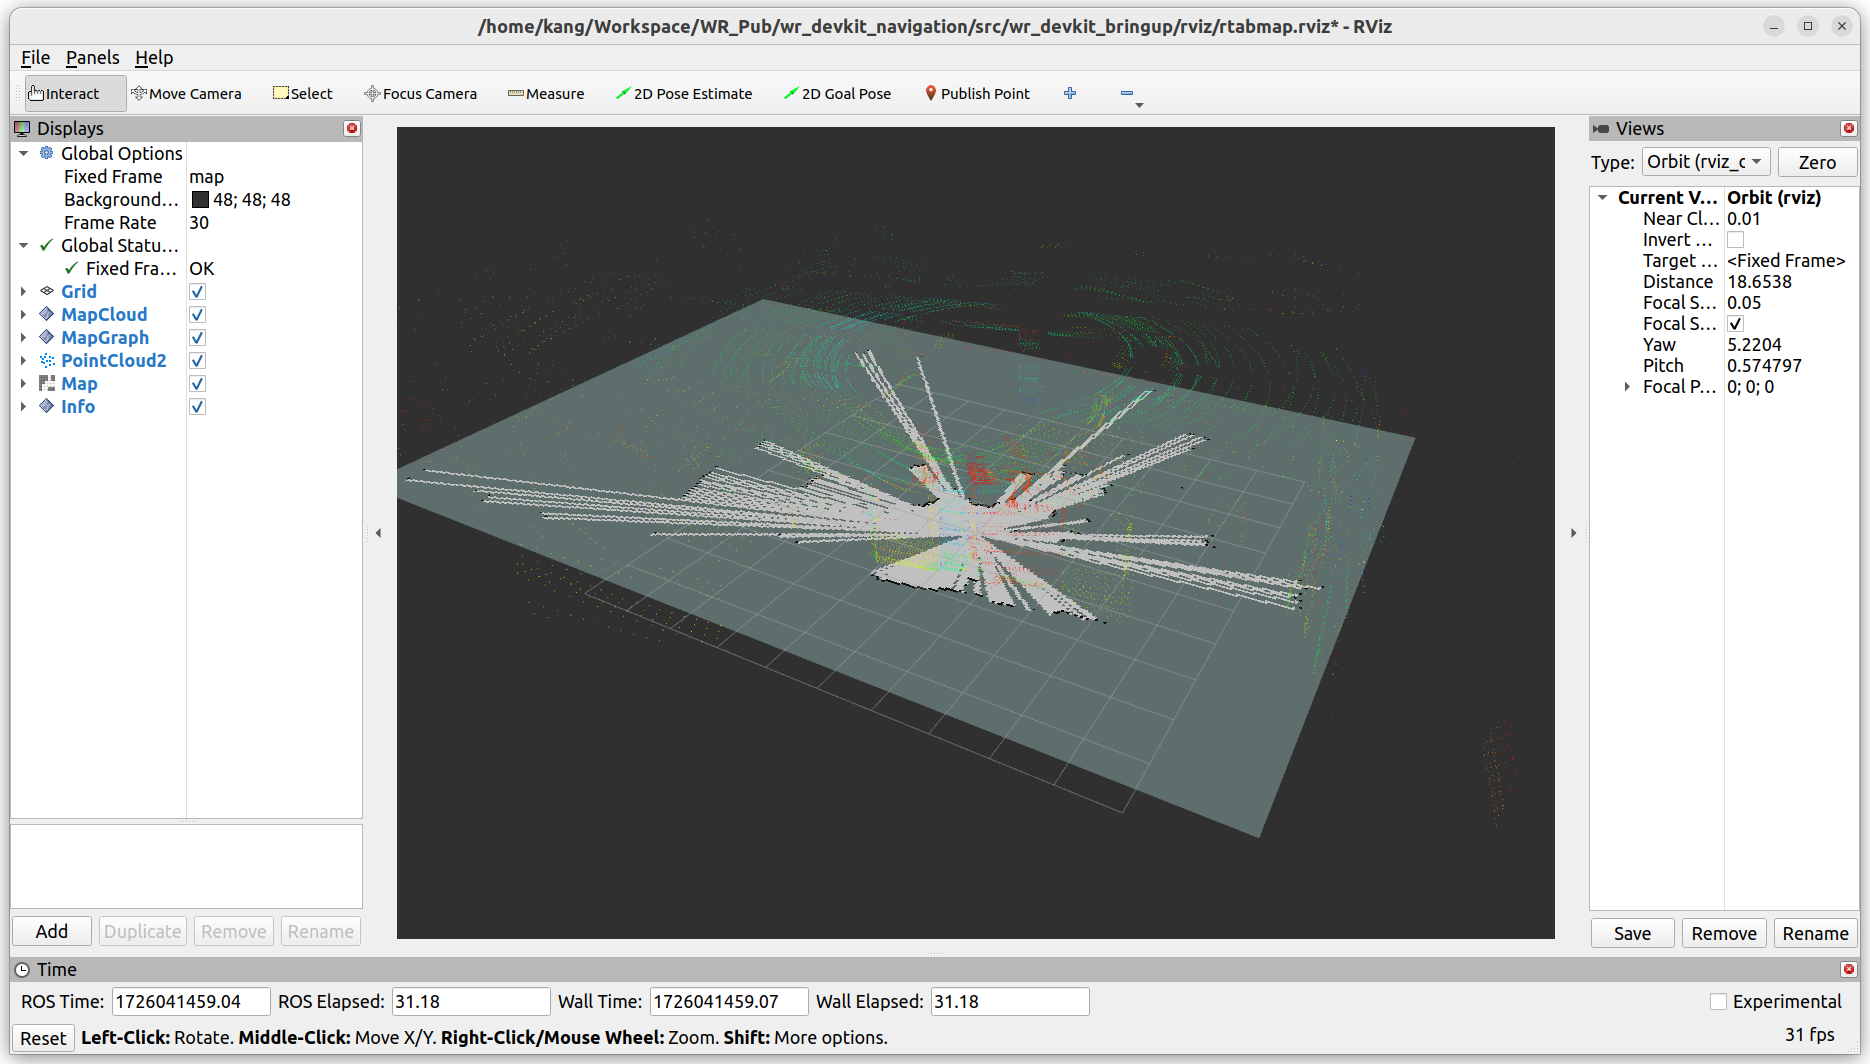Select the Publish Point tool
The height and width of the screenshot is (1064, 1870).
pyautogui.click(x=977, y=93)
